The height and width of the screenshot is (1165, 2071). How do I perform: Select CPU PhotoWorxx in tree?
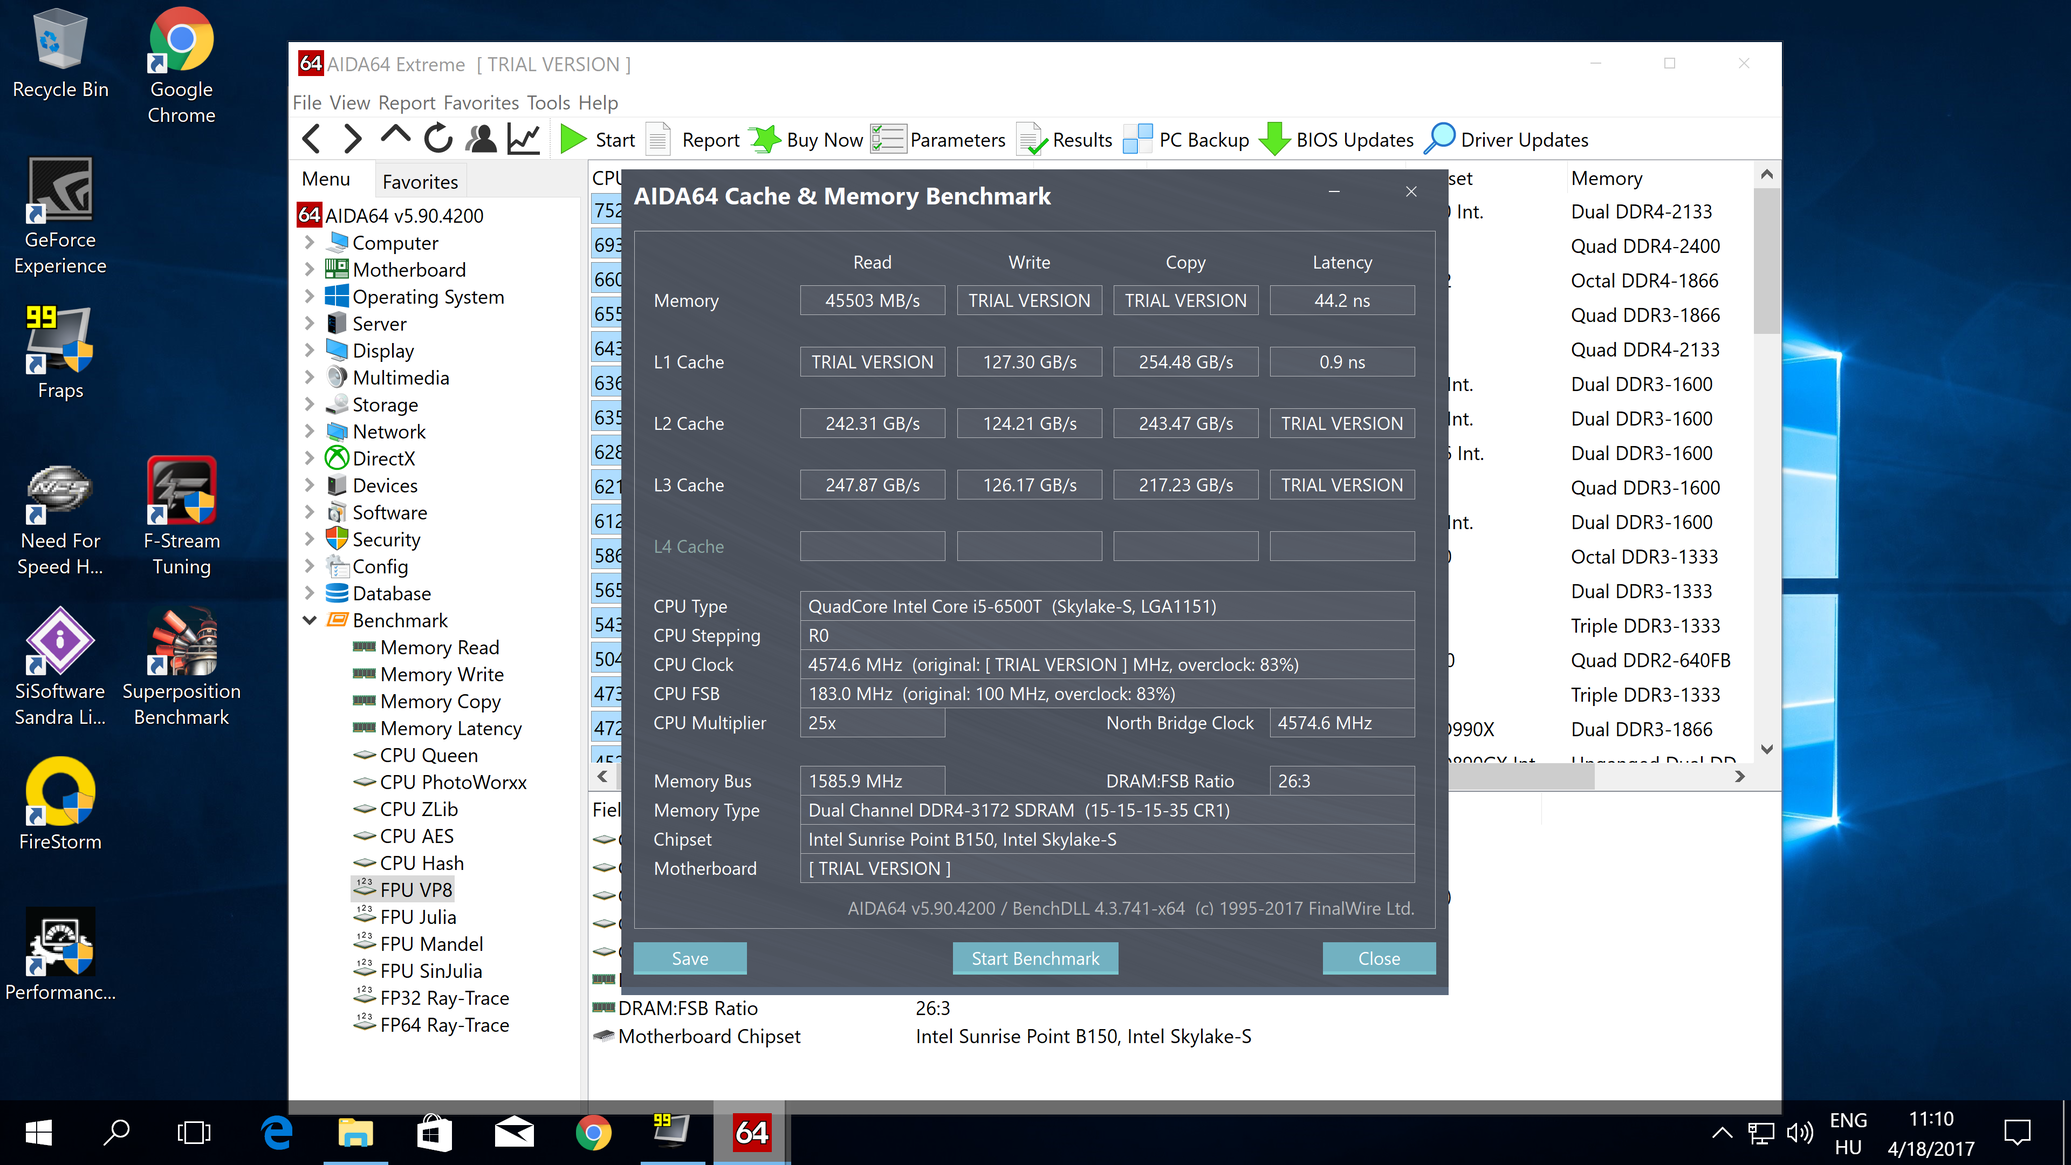(453, 783)
